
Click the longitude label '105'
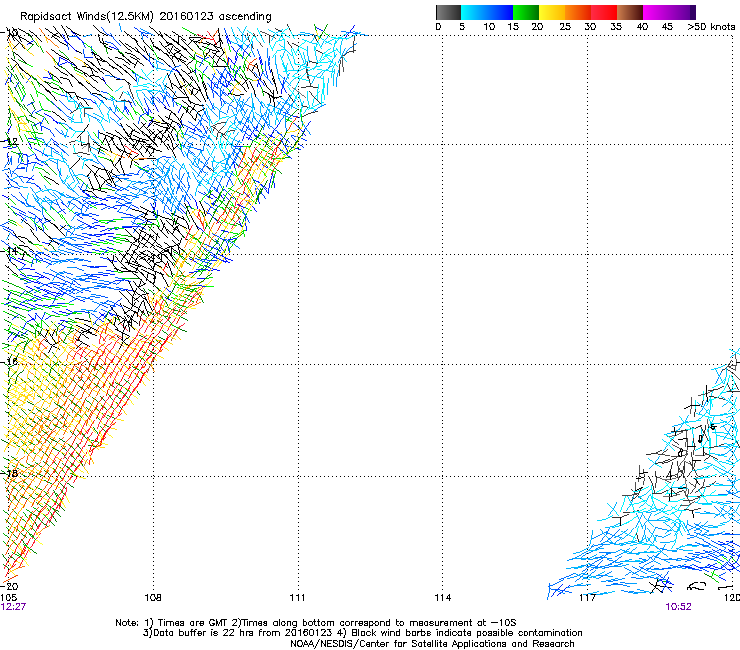tap(8, 598)
